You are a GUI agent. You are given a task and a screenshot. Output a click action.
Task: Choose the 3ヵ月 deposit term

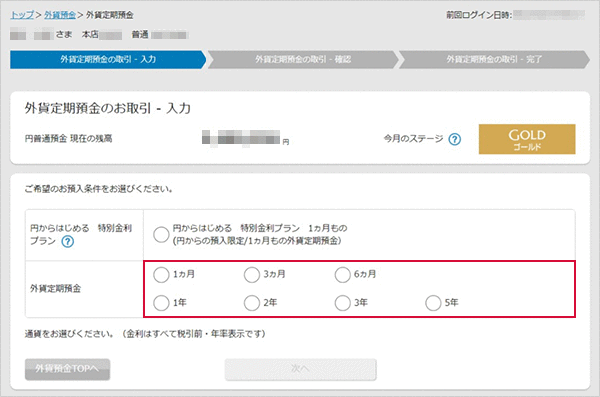coord(252,274)
